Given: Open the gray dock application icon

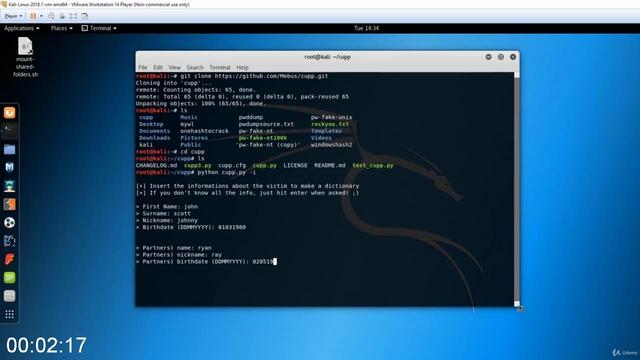Looking at the screenshot, I should [x=9, y=296].
